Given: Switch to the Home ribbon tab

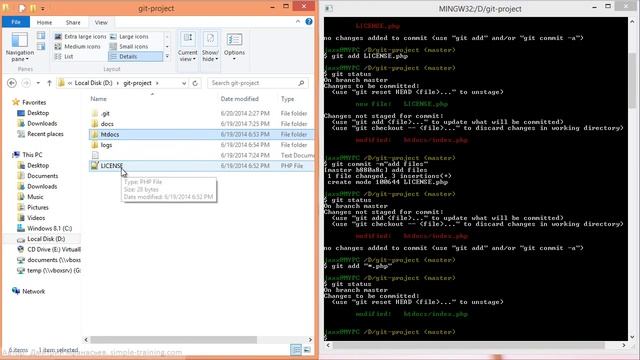Looking at the screenshot, I should click(x=44, y=22).
